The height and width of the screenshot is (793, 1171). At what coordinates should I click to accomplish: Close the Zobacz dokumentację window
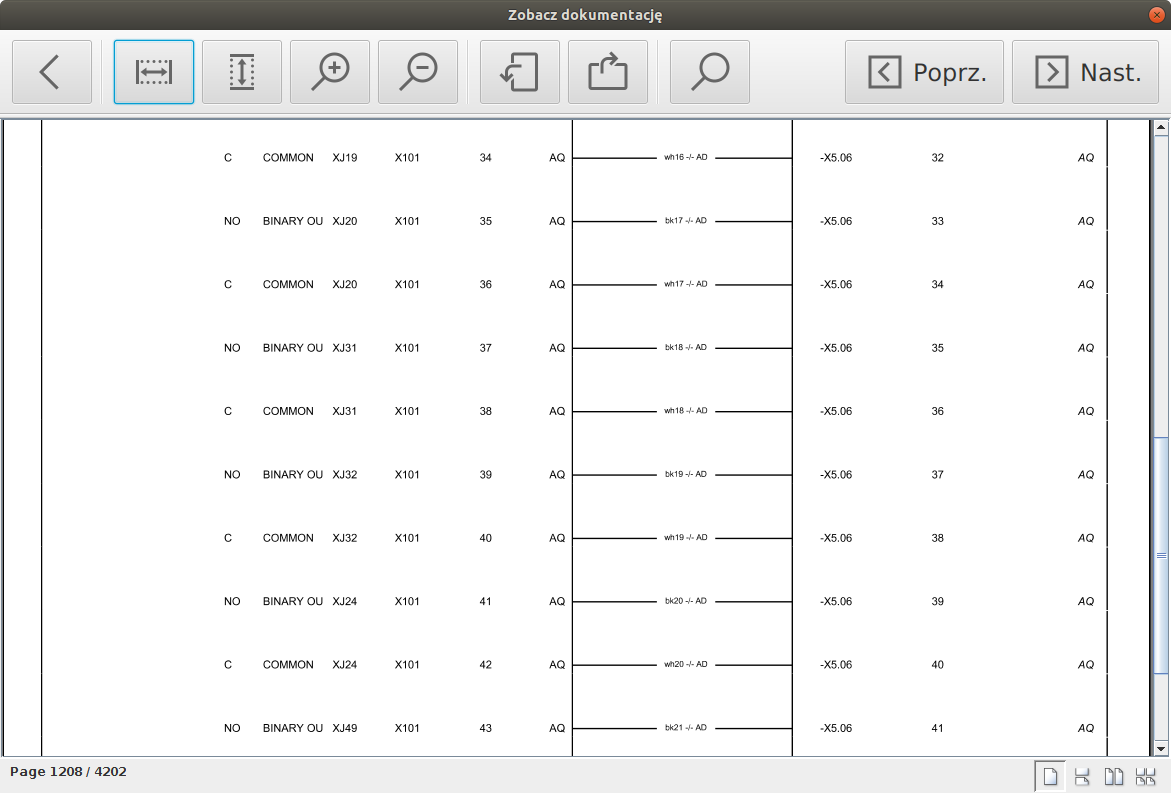click(1156, 14)
